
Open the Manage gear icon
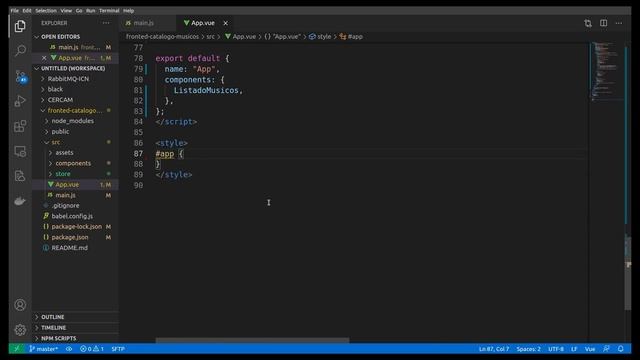point(20,330)
